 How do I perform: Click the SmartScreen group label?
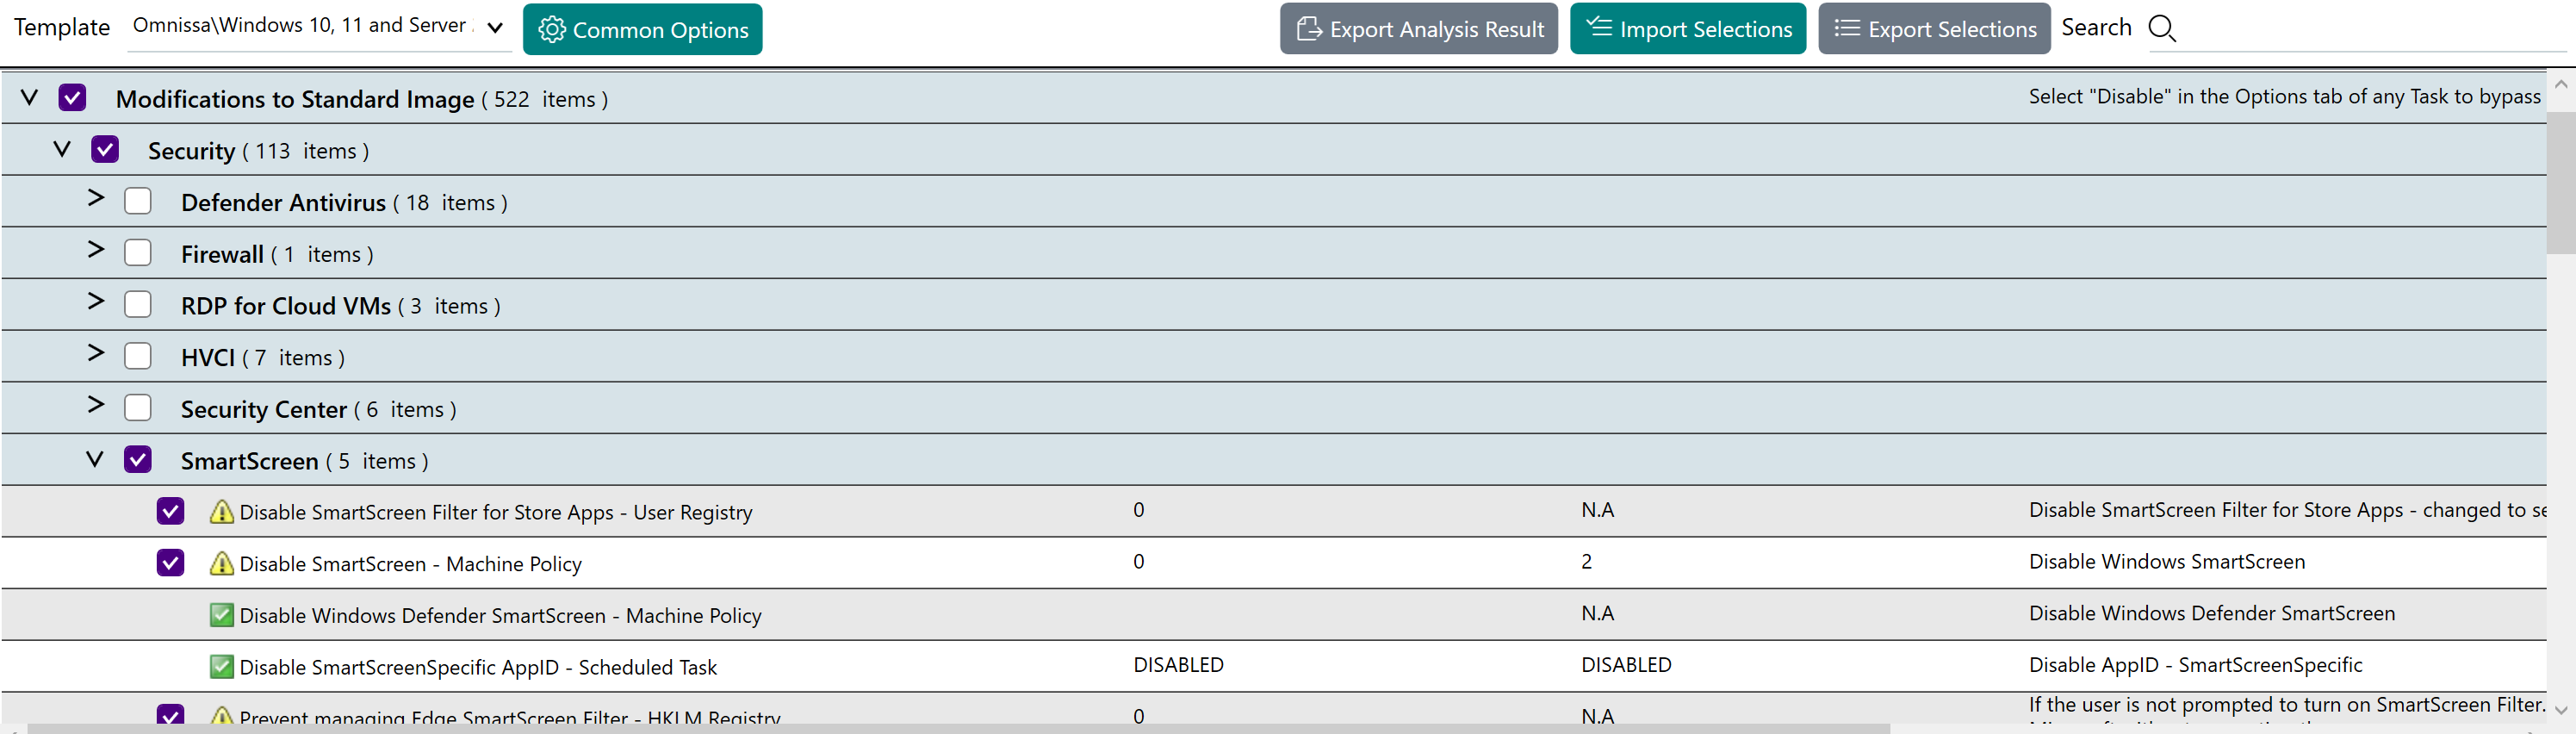click(x=249, y=461)
